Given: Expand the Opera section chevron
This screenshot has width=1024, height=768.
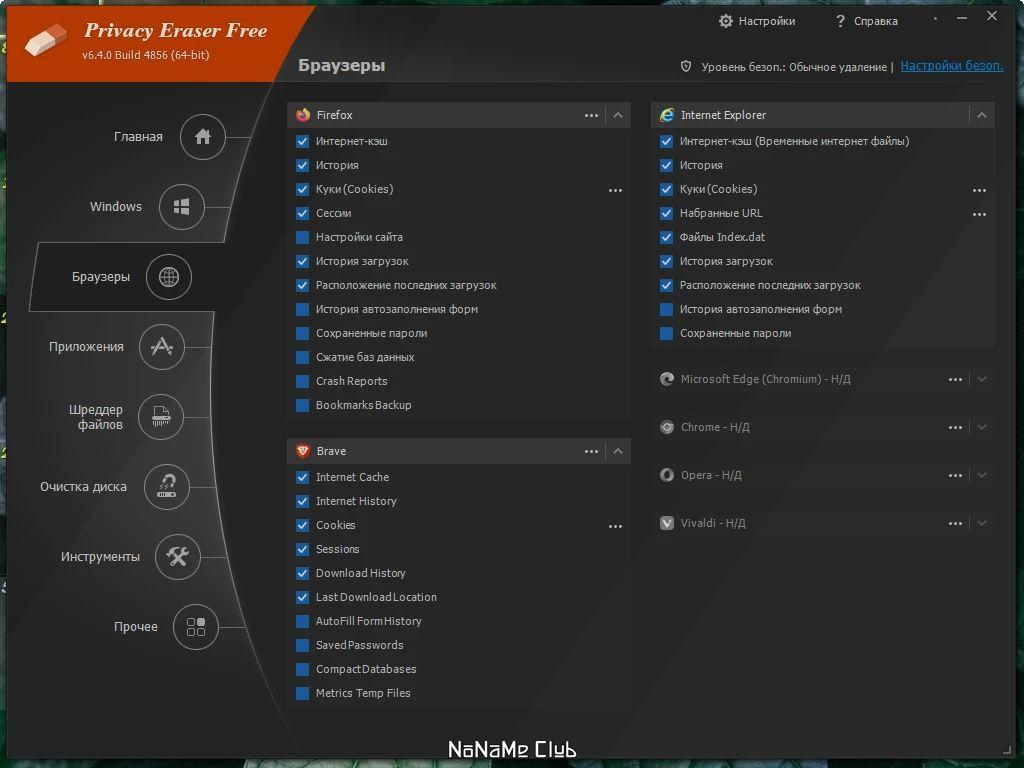Looking at the screenshot, I should pyautogui.click(x=982, y=475).
